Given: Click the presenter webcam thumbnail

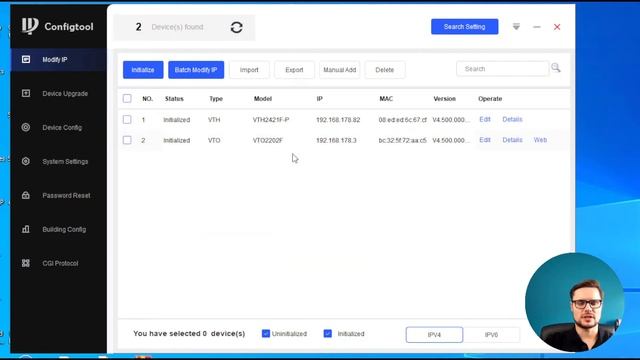Looking at the screenshot, I should point(574,302).
